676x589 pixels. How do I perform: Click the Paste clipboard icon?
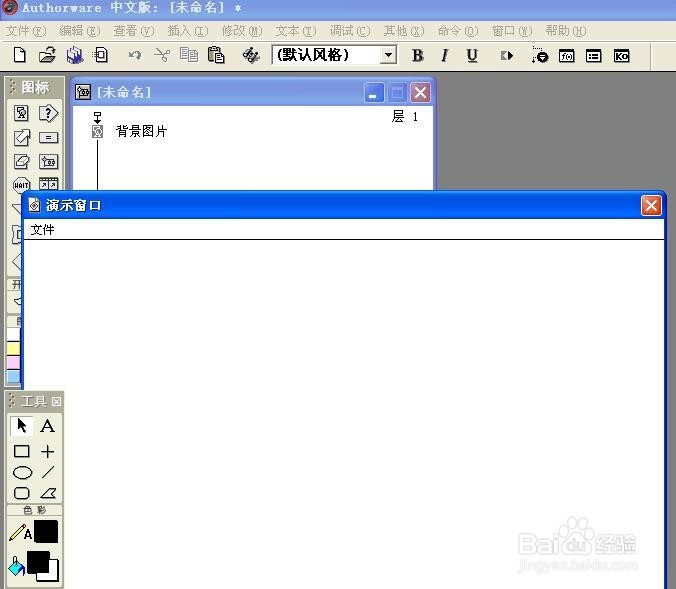(216, 55)
